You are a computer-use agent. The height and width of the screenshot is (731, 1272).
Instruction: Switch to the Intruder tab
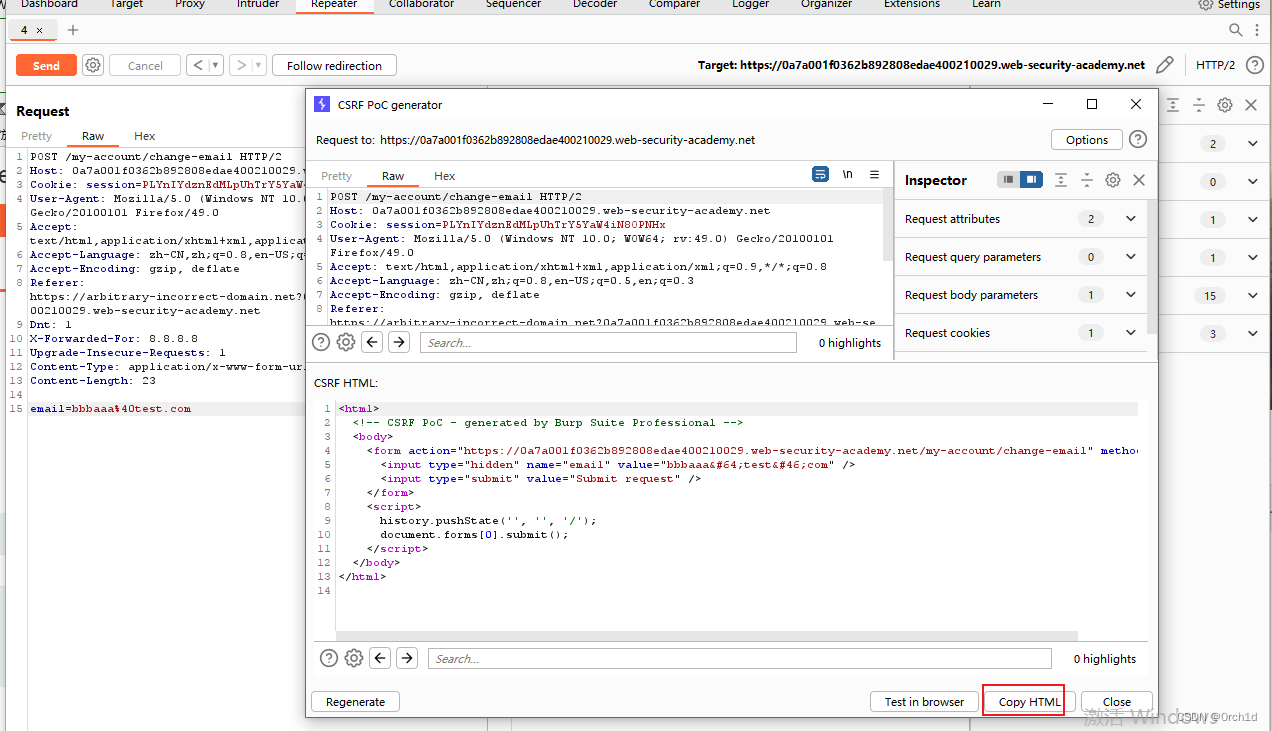point(256,4)
